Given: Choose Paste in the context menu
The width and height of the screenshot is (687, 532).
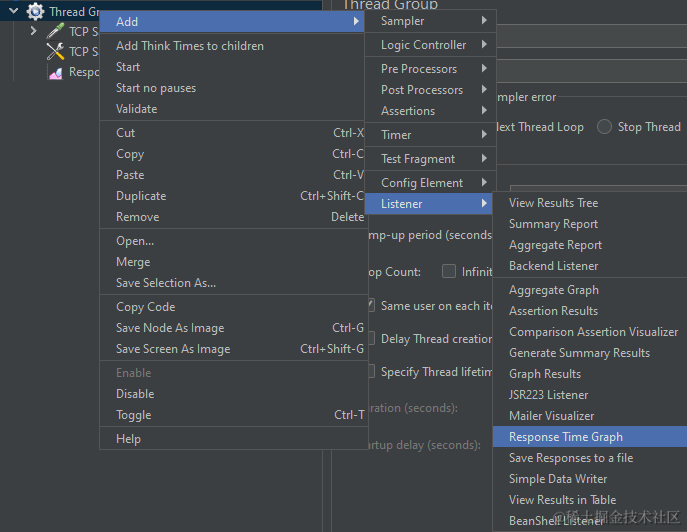Looking at the screenshot, I should [232, 175].
